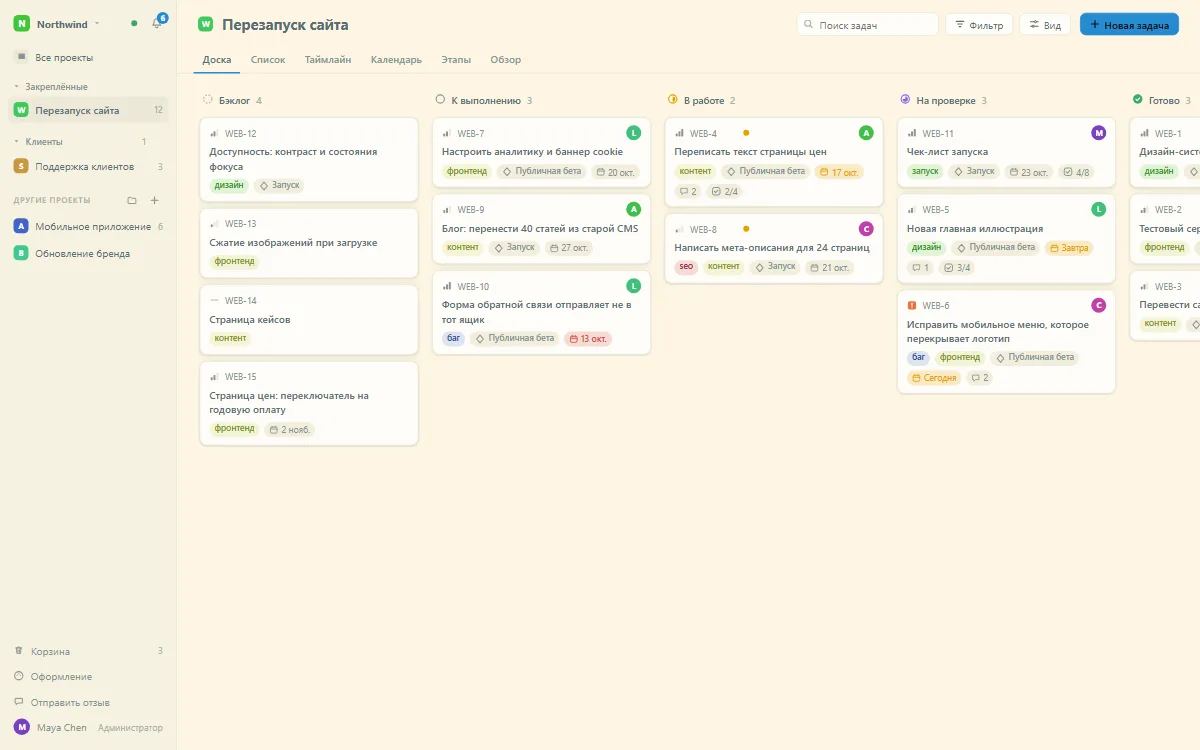Click the Завтра due date on WEB-5
The image size is (1200, 750).
[x=1069, y=248]
